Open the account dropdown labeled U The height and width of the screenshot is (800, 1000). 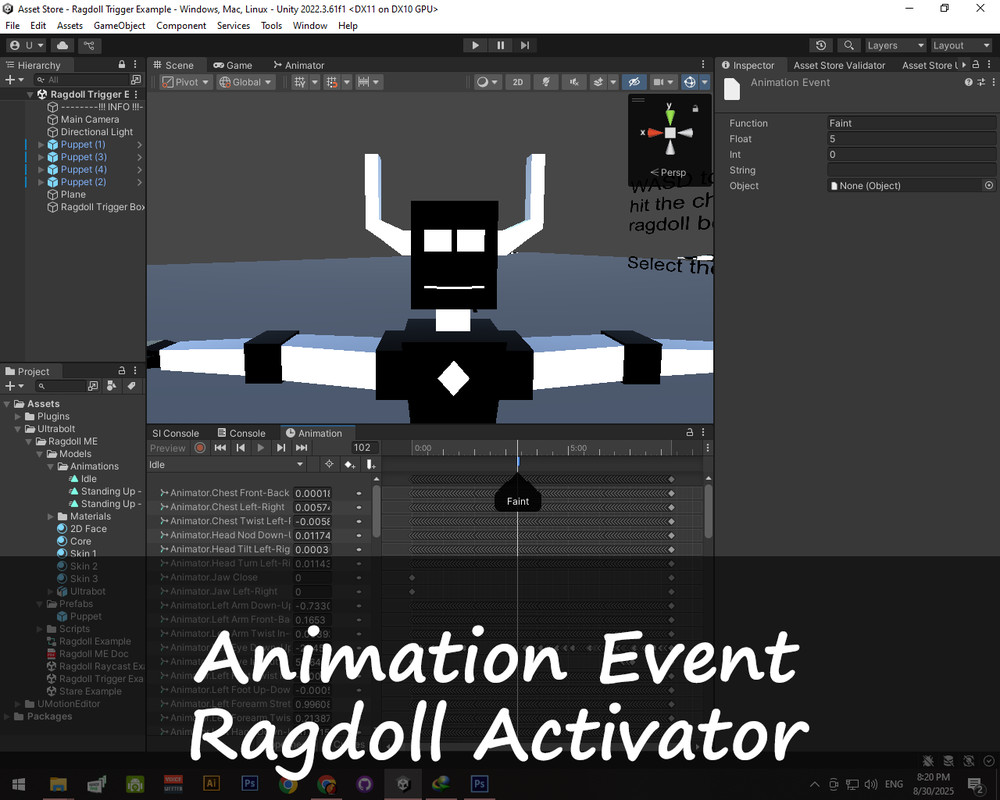click(x=26, y=45)
